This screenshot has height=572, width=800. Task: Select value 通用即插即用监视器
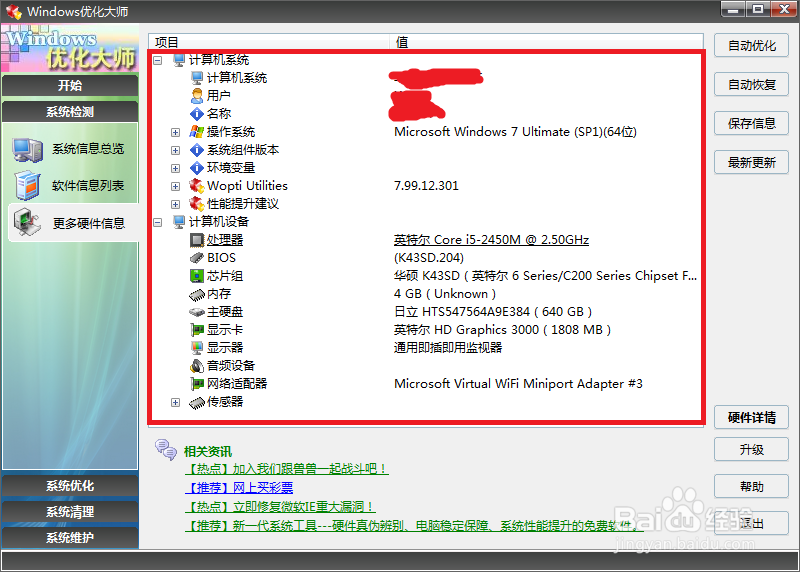pyautogui.click(x=448, y=348)
